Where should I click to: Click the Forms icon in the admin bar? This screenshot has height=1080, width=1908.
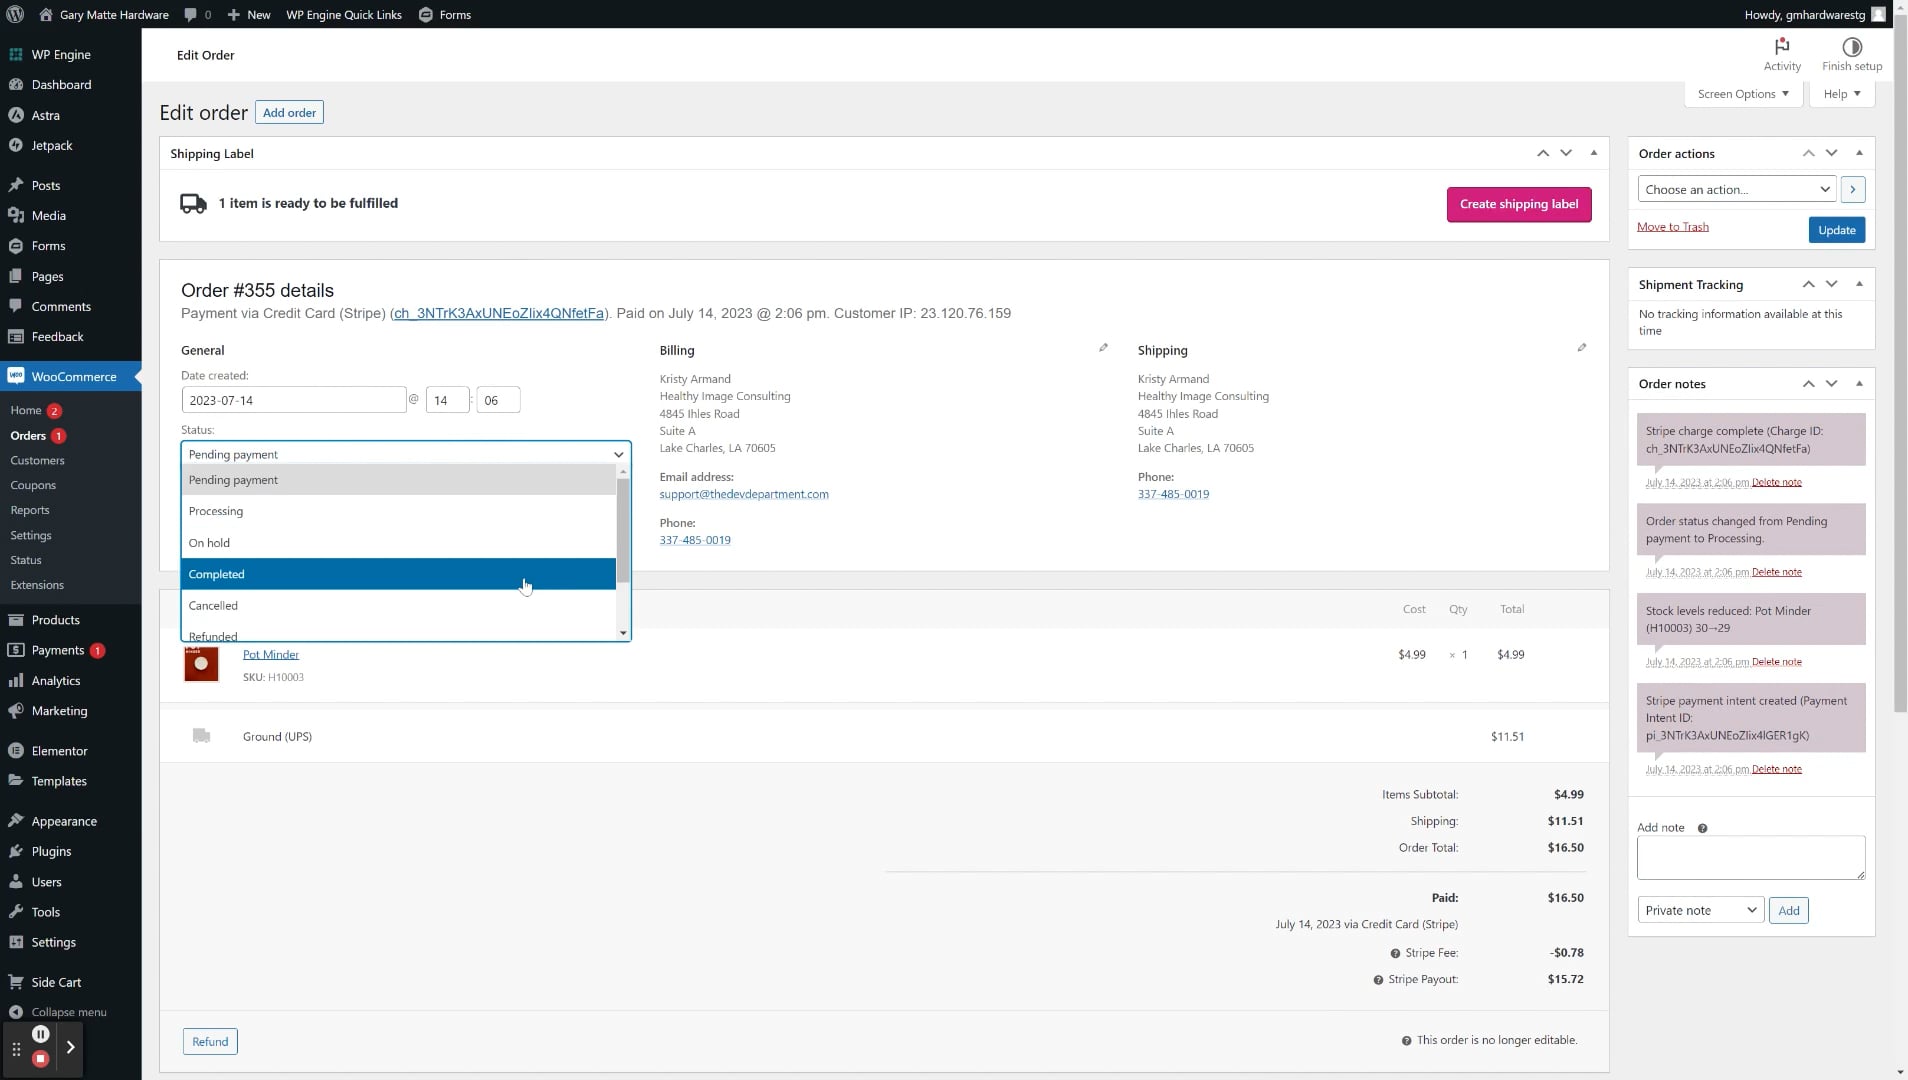click(425, 14)
